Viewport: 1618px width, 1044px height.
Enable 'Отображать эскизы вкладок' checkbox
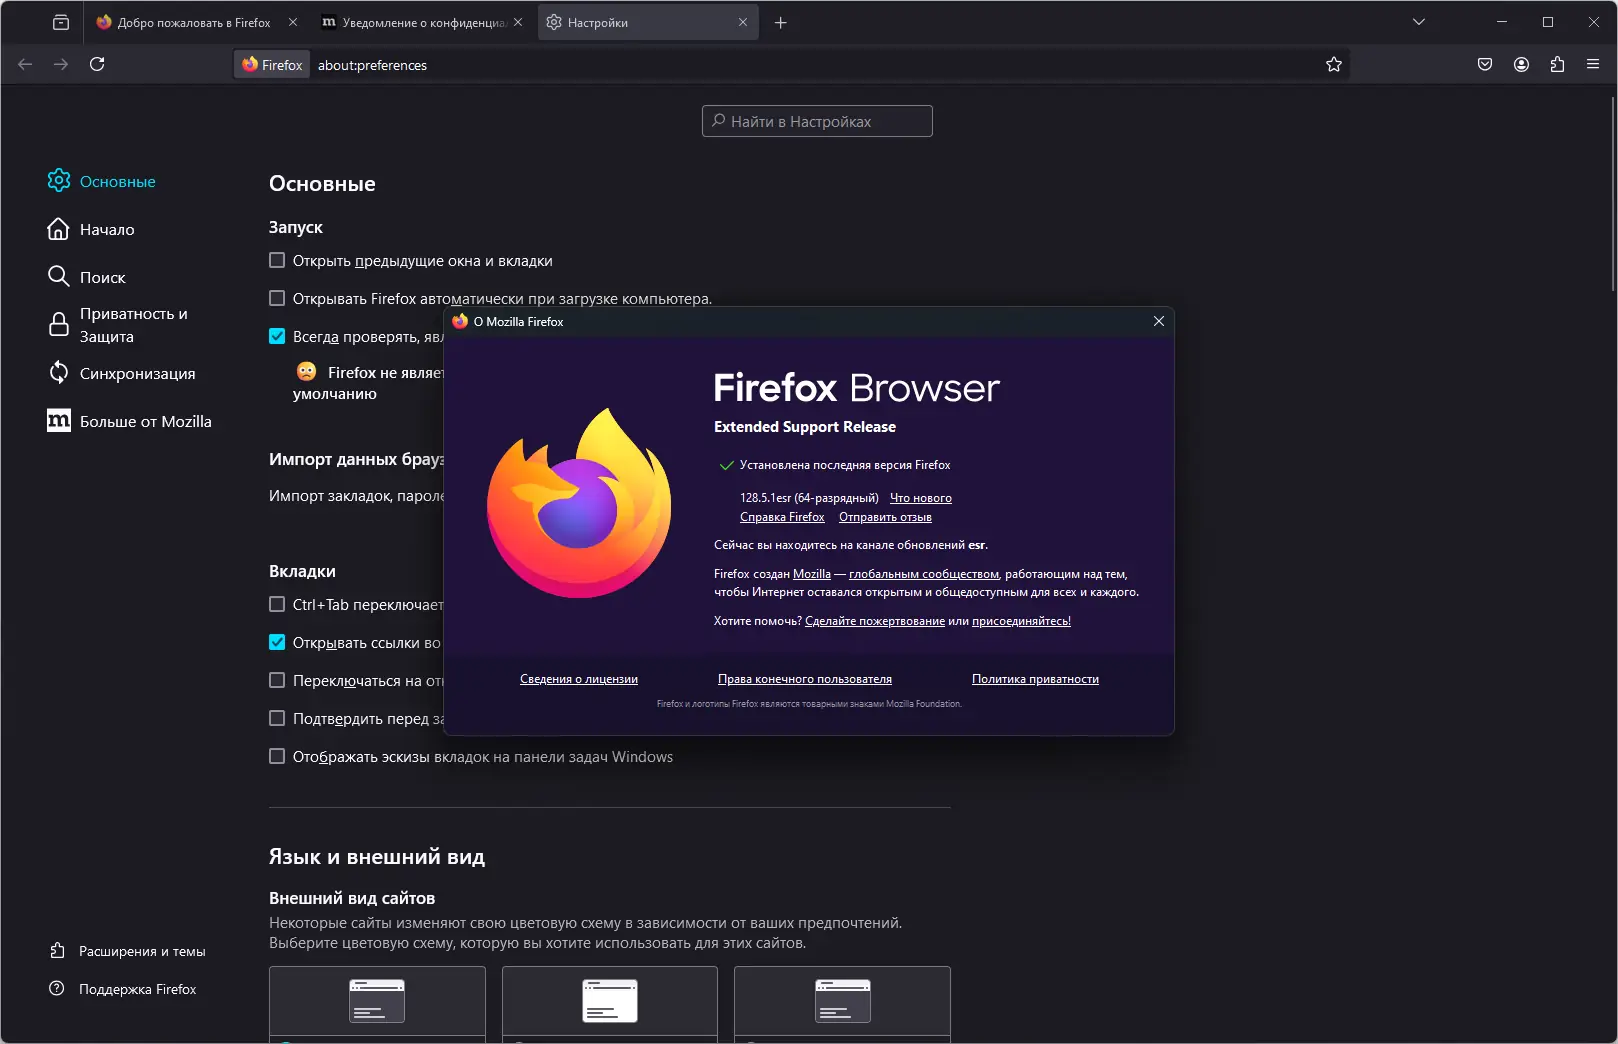tap(277, 756)
